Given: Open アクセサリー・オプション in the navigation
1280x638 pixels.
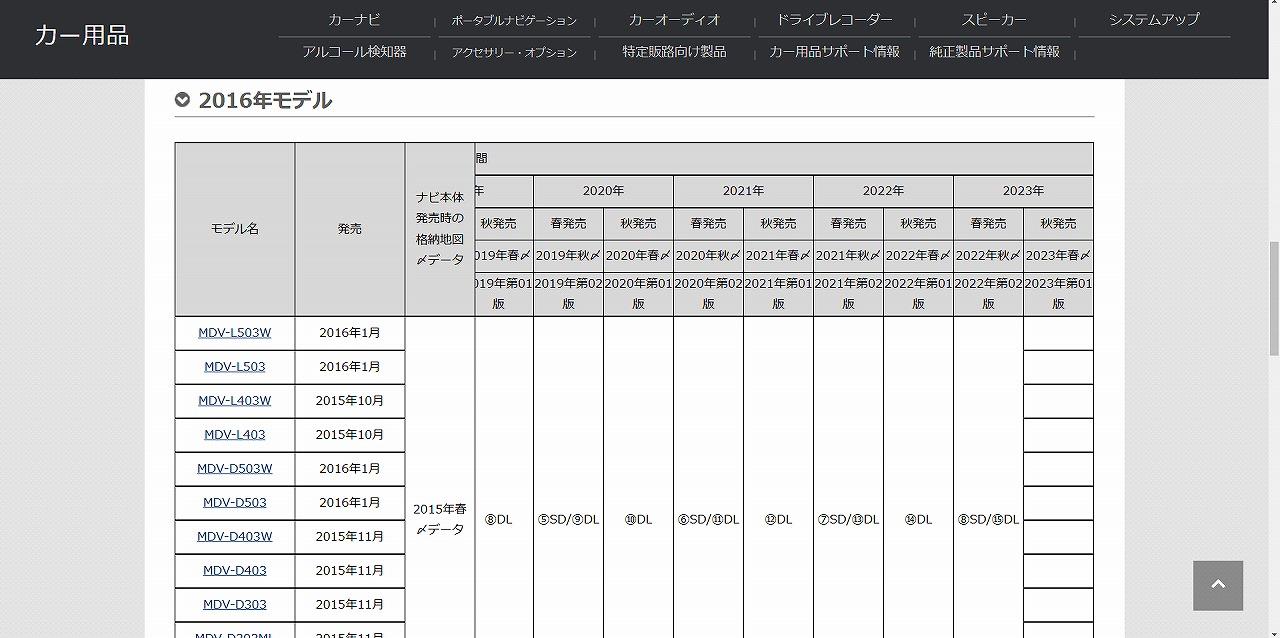Looking at the screenshot, I should tap(514, 52).
